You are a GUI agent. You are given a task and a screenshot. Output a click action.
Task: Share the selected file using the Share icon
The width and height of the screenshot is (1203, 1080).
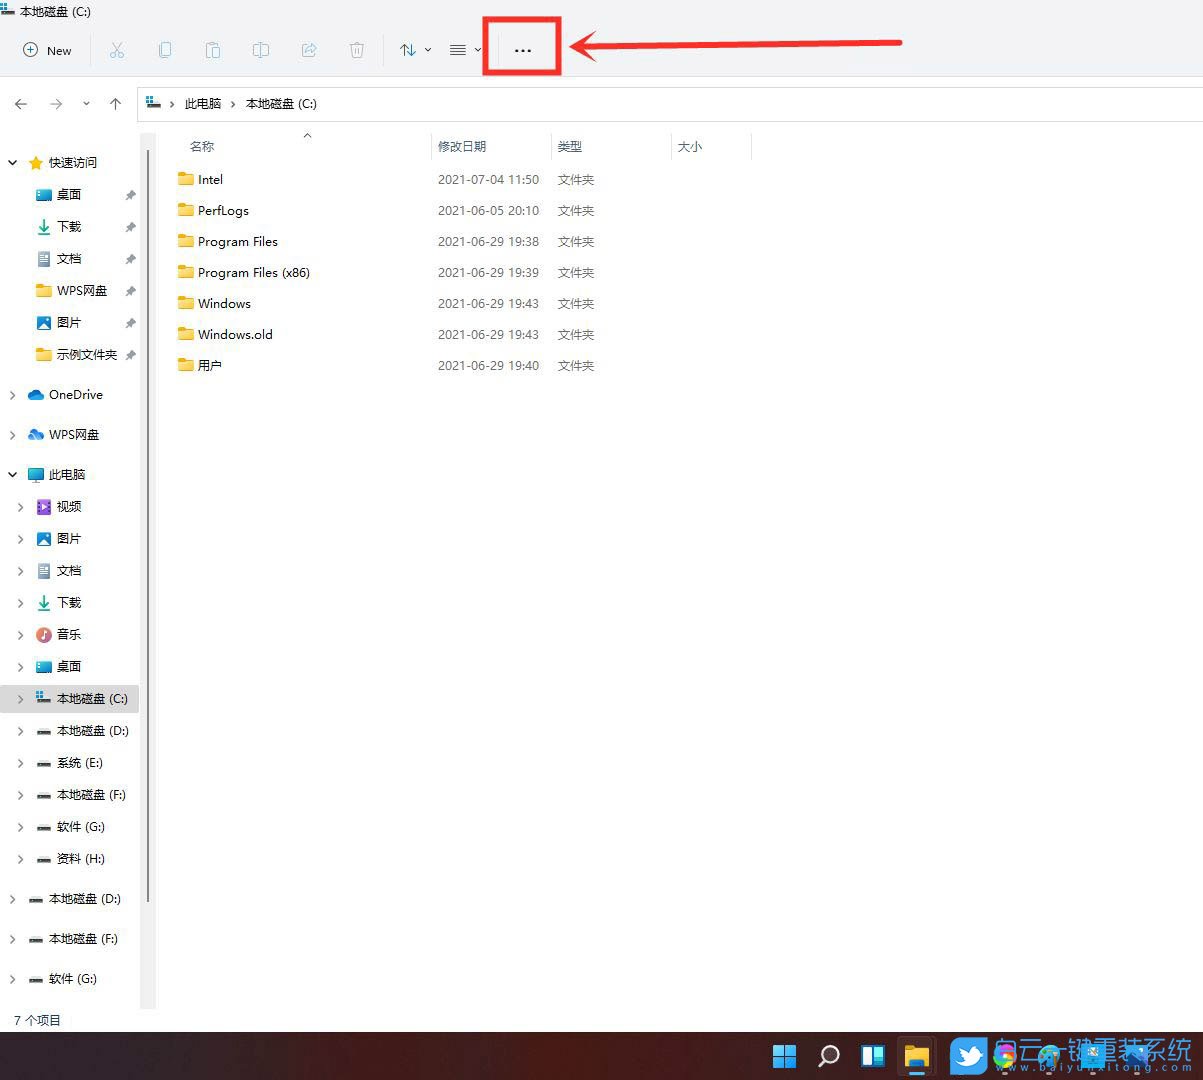click(x=309, y=50)
